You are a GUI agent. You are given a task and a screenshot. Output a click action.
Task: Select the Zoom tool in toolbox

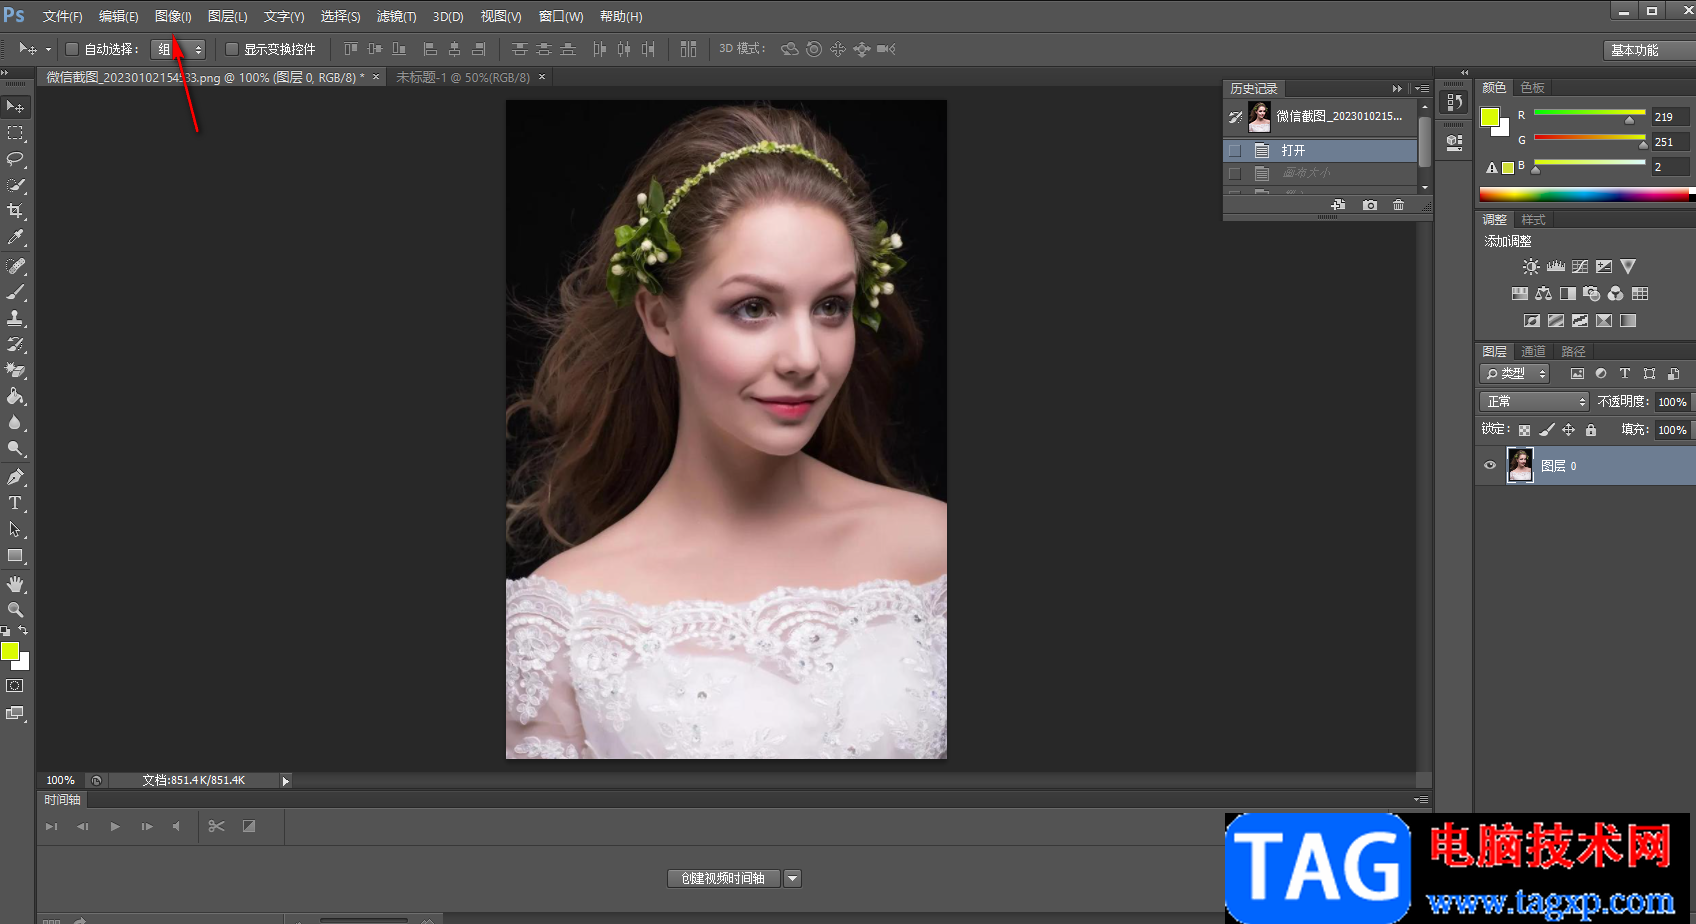15,610
